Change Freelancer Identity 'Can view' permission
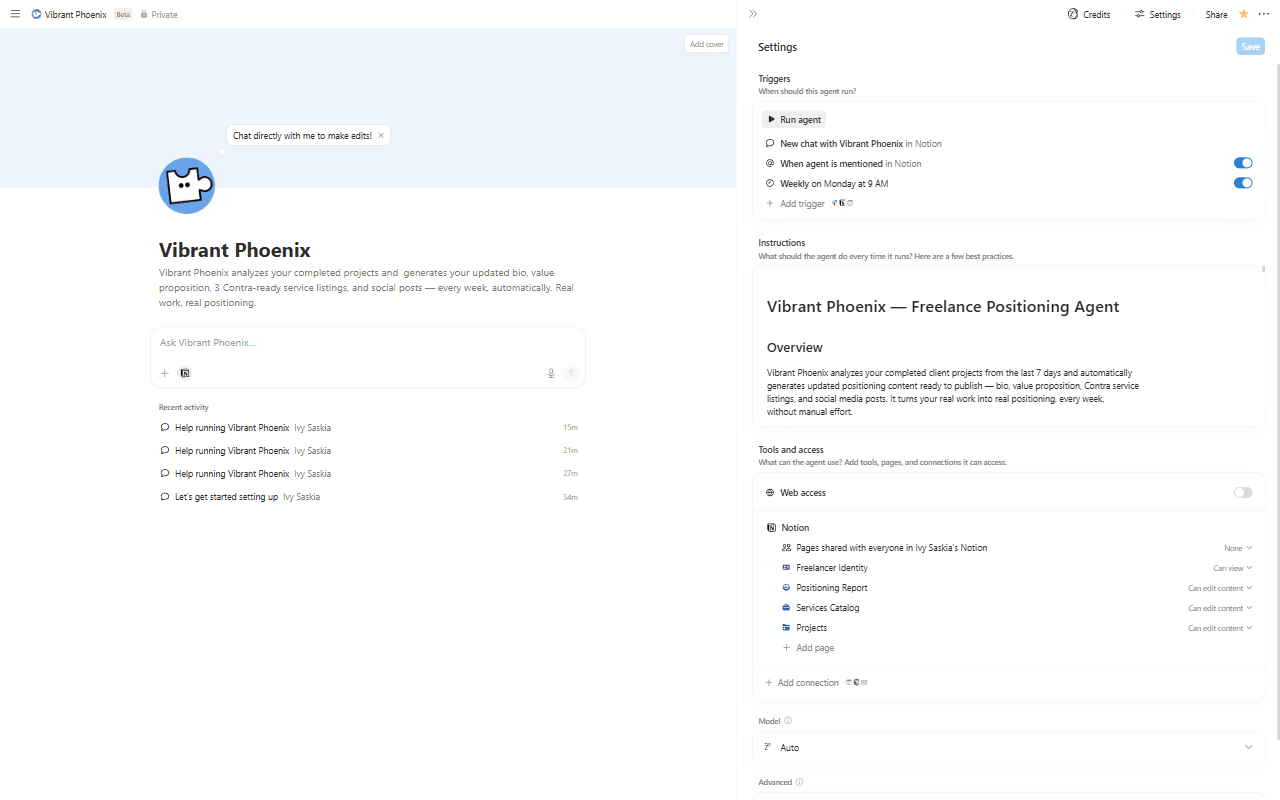 coord(1232,568)
